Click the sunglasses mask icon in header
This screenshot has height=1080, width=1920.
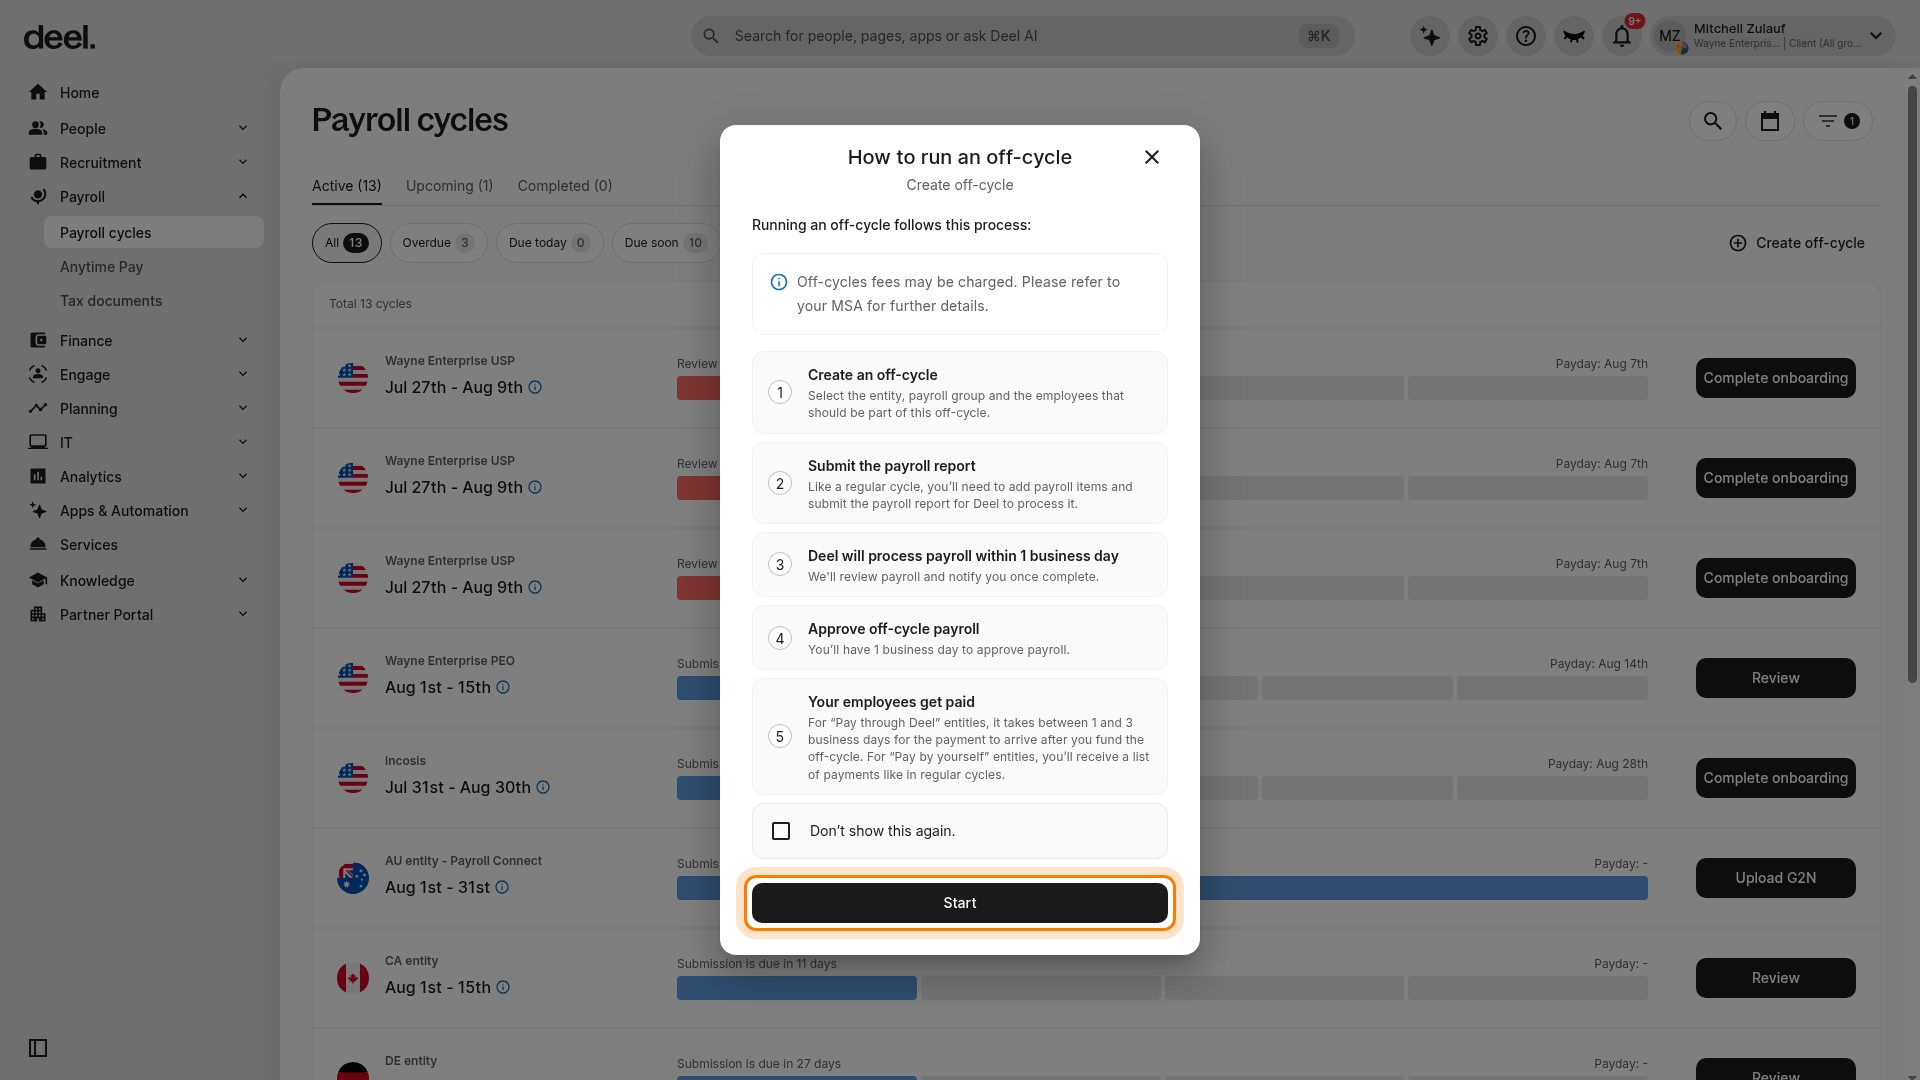[1574, 36]
